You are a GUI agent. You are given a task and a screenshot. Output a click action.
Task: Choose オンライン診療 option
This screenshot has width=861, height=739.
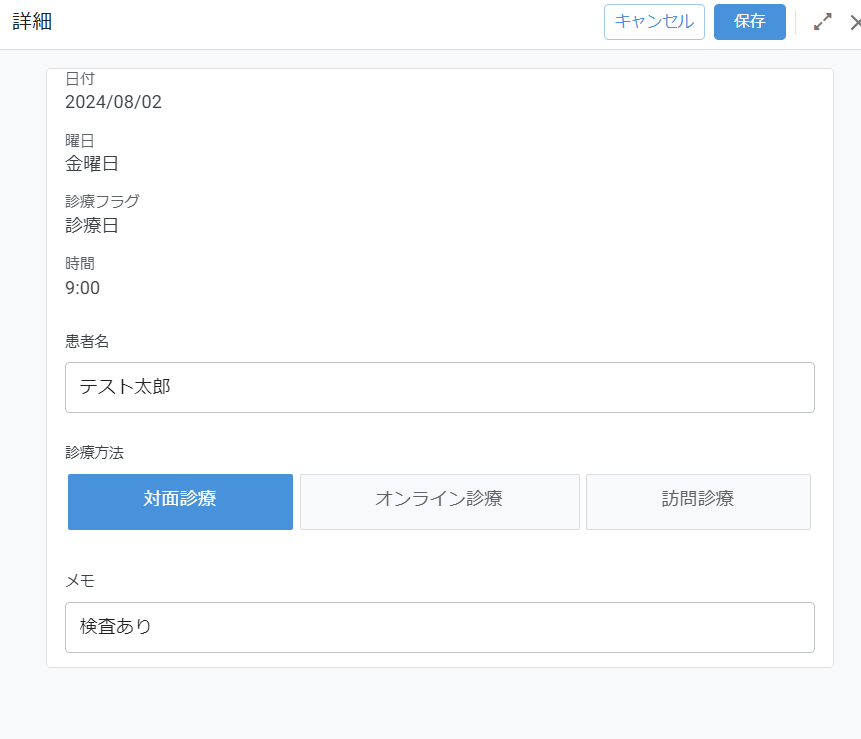439,502
